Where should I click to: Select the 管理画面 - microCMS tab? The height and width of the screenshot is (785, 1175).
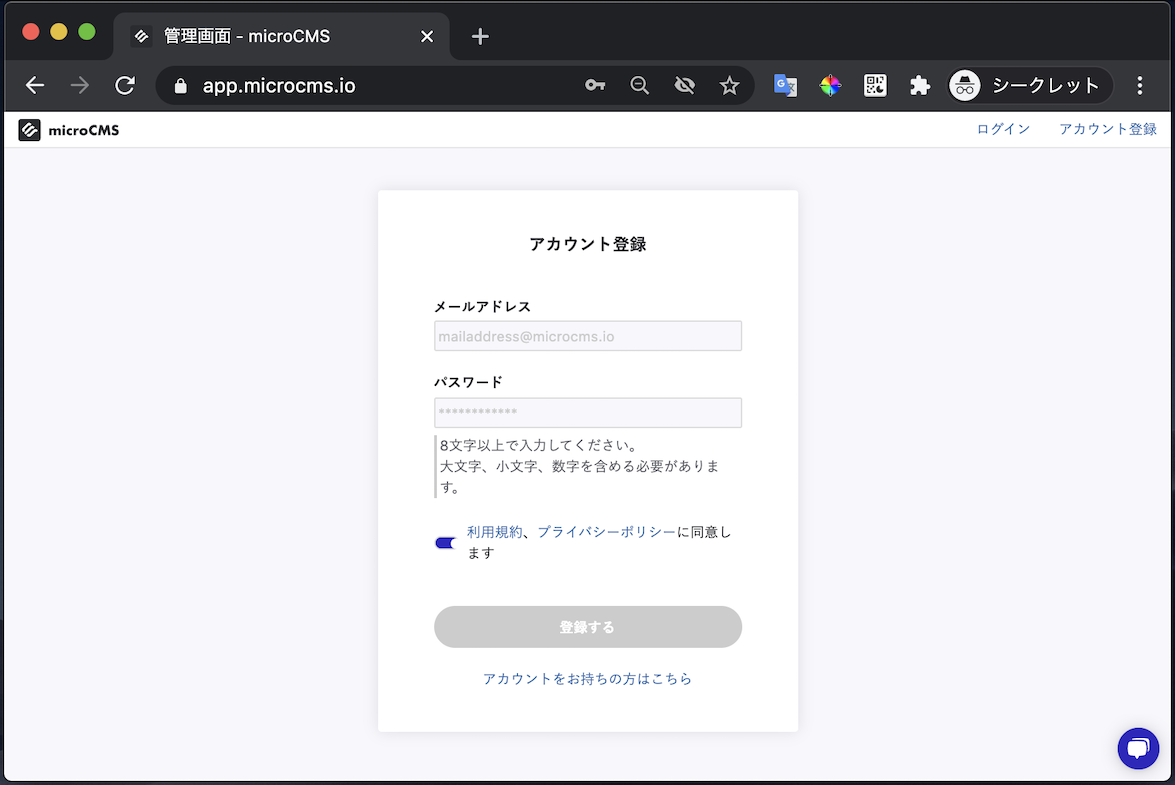[282, 36]
